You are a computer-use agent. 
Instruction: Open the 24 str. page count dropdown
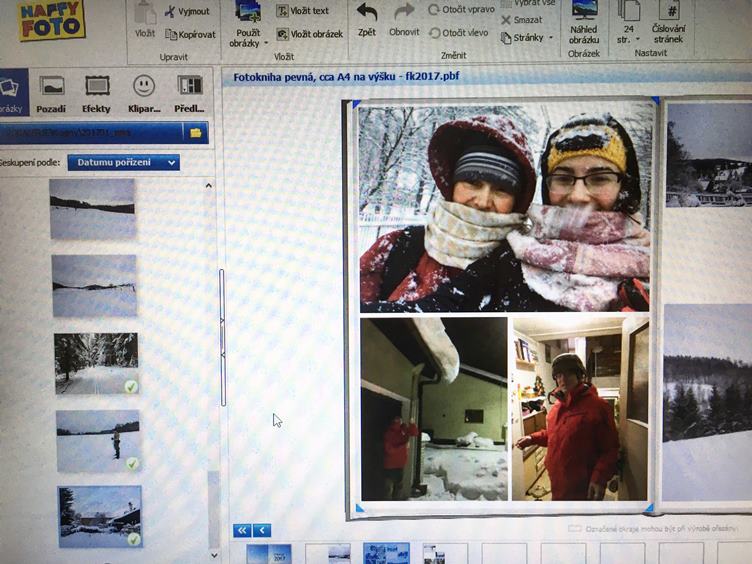629,23
